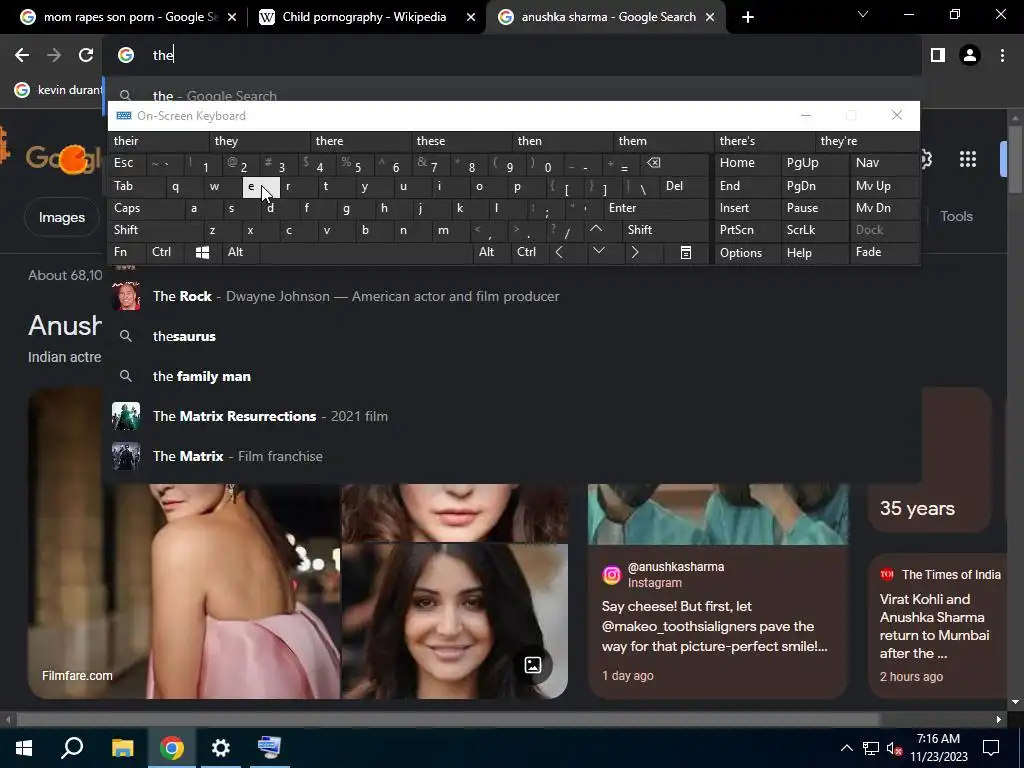Viewport: 1024px width, 768px height.
Task: Click the Chrome back arrow
Action: (x=22, y=56)
